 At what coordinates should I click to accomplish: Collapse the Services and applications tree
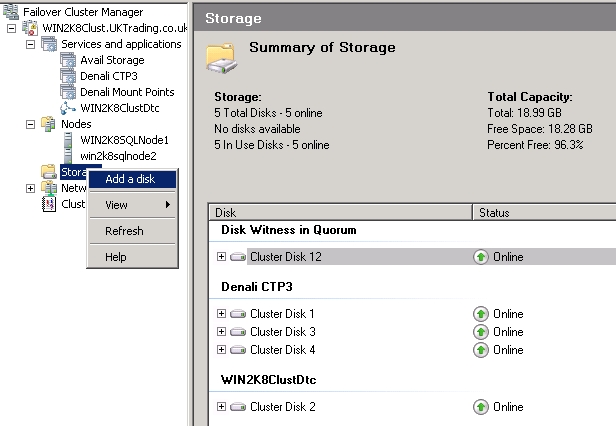point(30,44)
